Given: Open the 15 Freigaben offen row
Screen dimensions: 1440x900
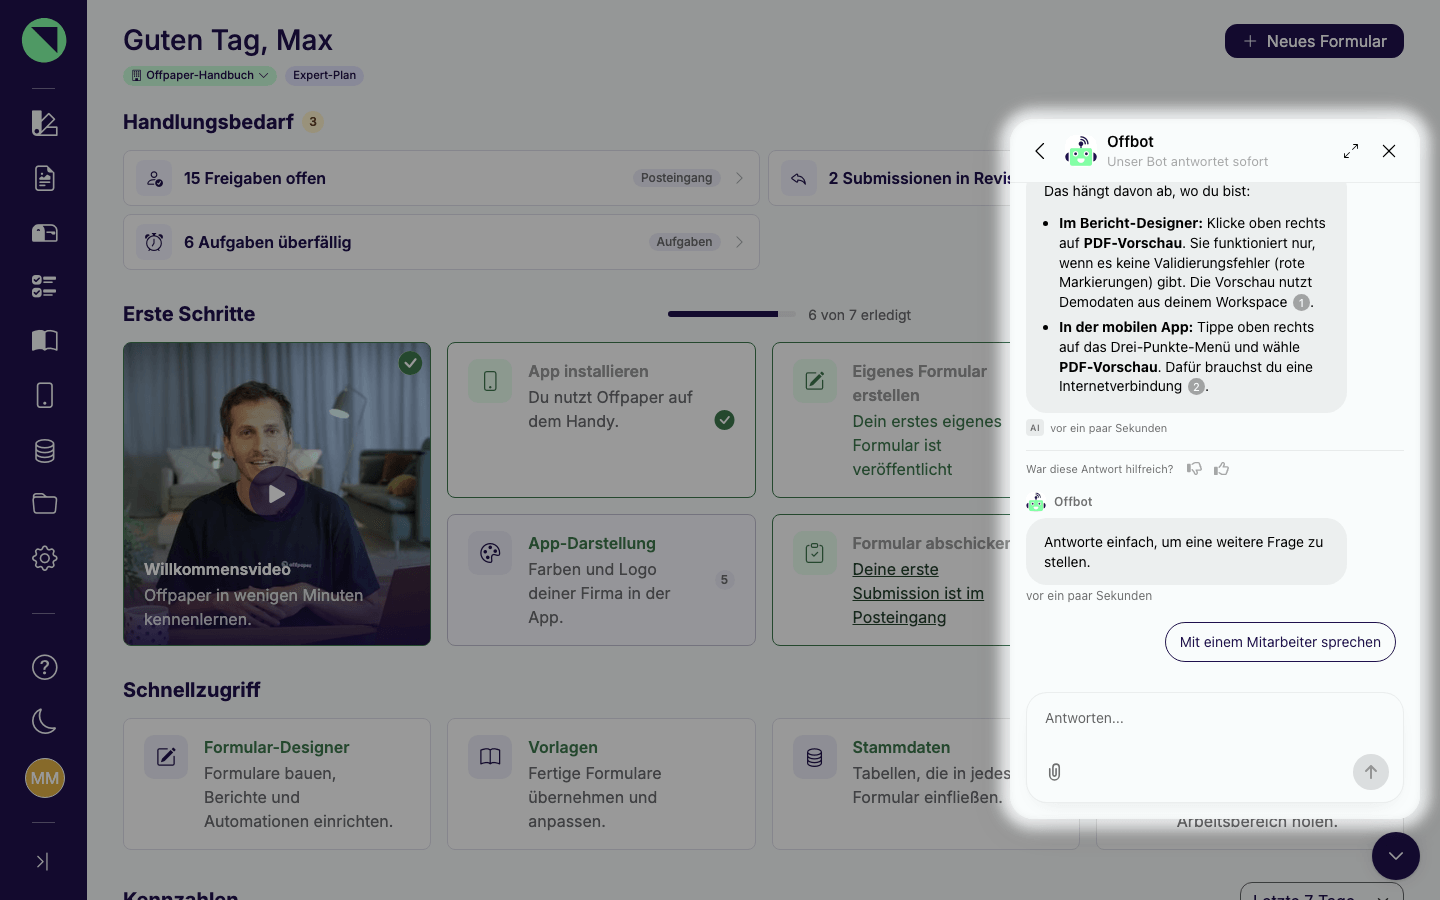Looking at the screenshot, I should coord(441,178).
